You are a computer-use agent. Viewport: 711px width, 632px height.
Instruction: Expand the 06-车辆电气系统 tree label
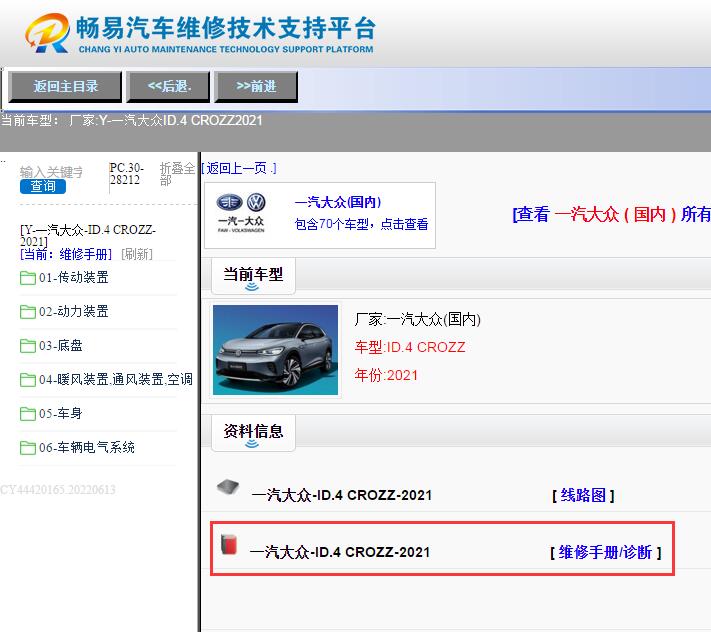point(87,447)
